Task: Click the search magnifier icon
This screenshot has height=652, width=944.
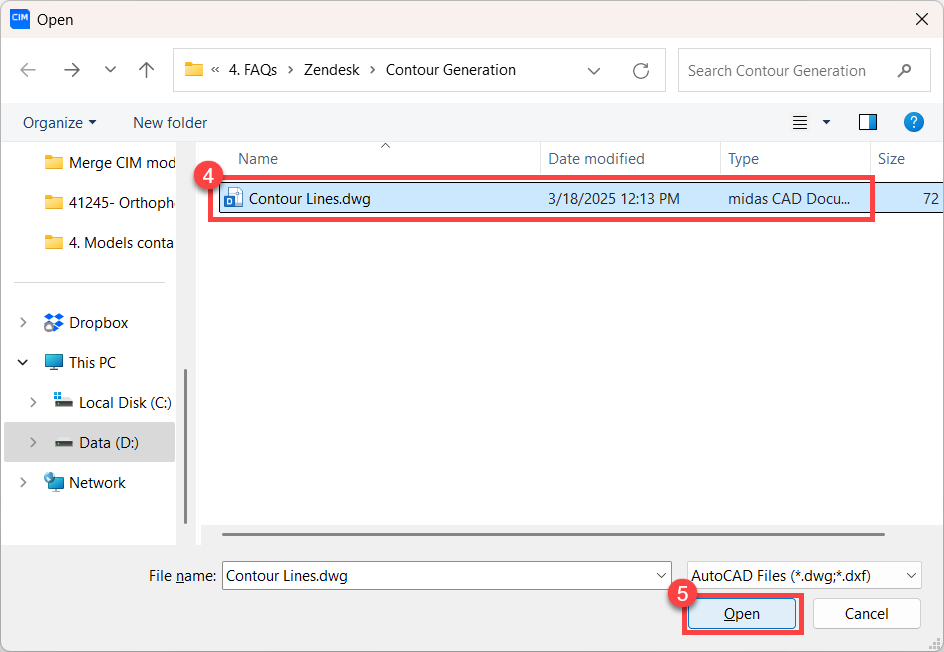Action: pyautogui.click(x=904, y=70)
